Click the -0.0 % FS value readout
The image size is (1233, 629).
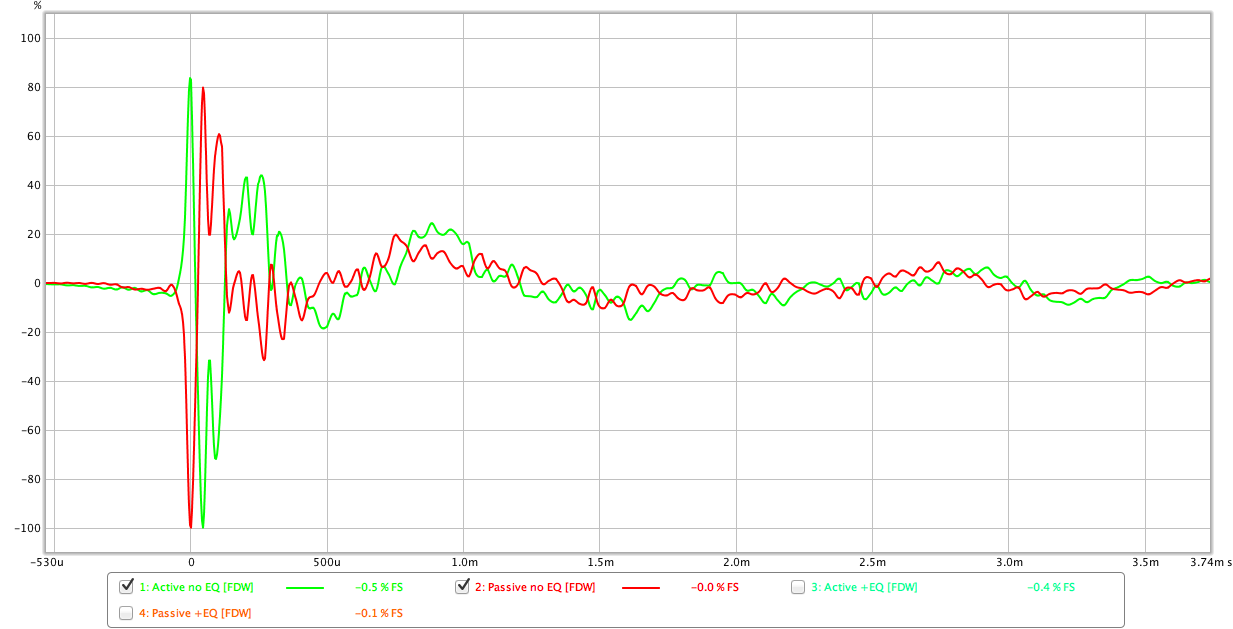click(x=714, y=588)
